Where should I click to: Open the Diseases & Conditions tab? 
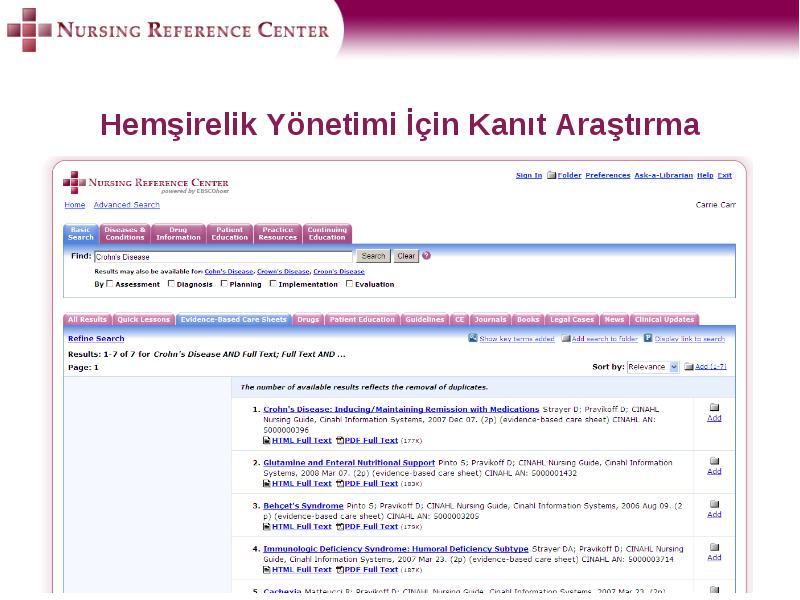125,234
